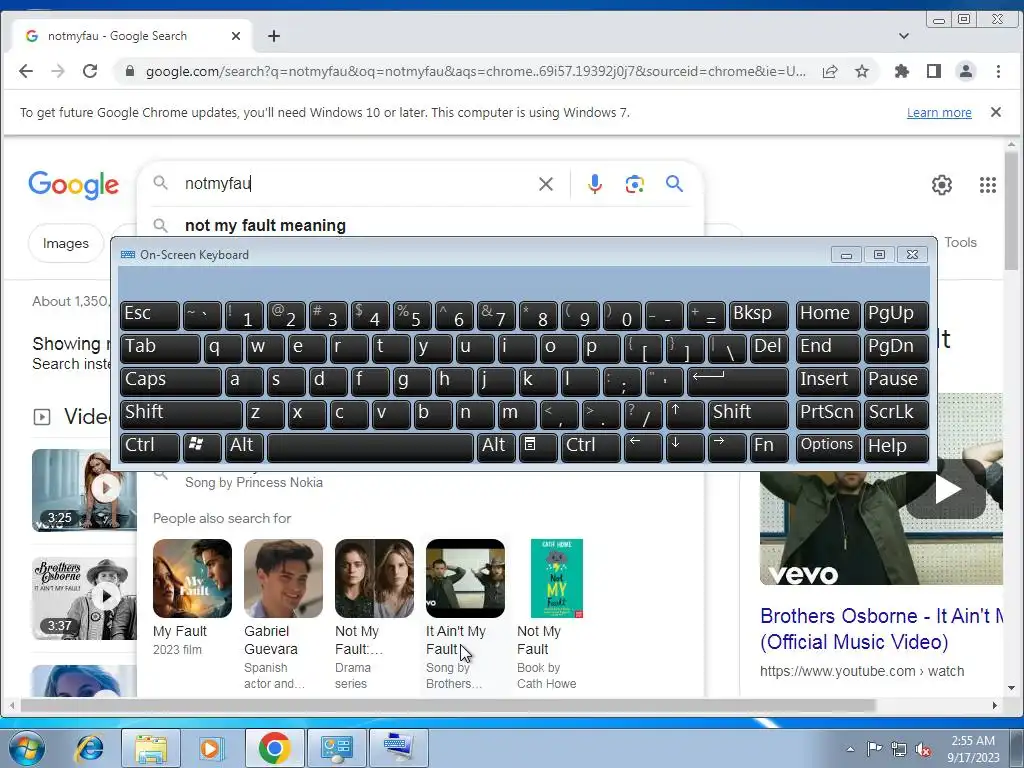
Task: View site information via lock icon
Action: pyautogui.click(x=129, y=71)
